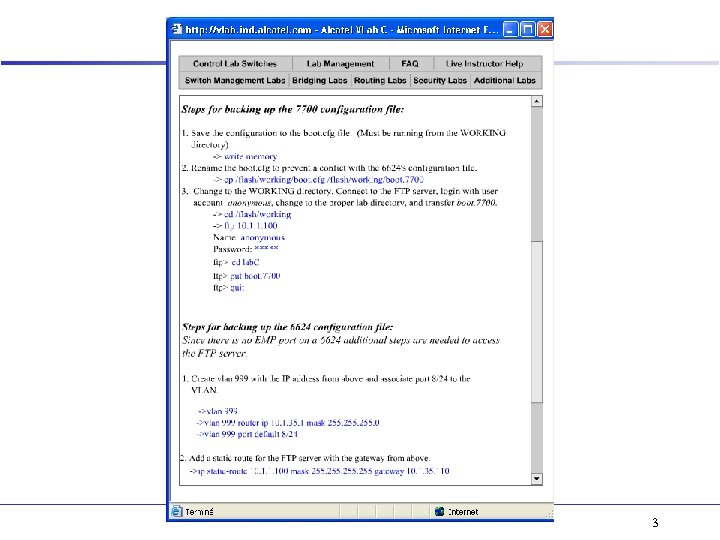Image resolution: width=720 pixels, height=540 pixels.
Task: Open Live Instructor Help
Action: (484, 63)
